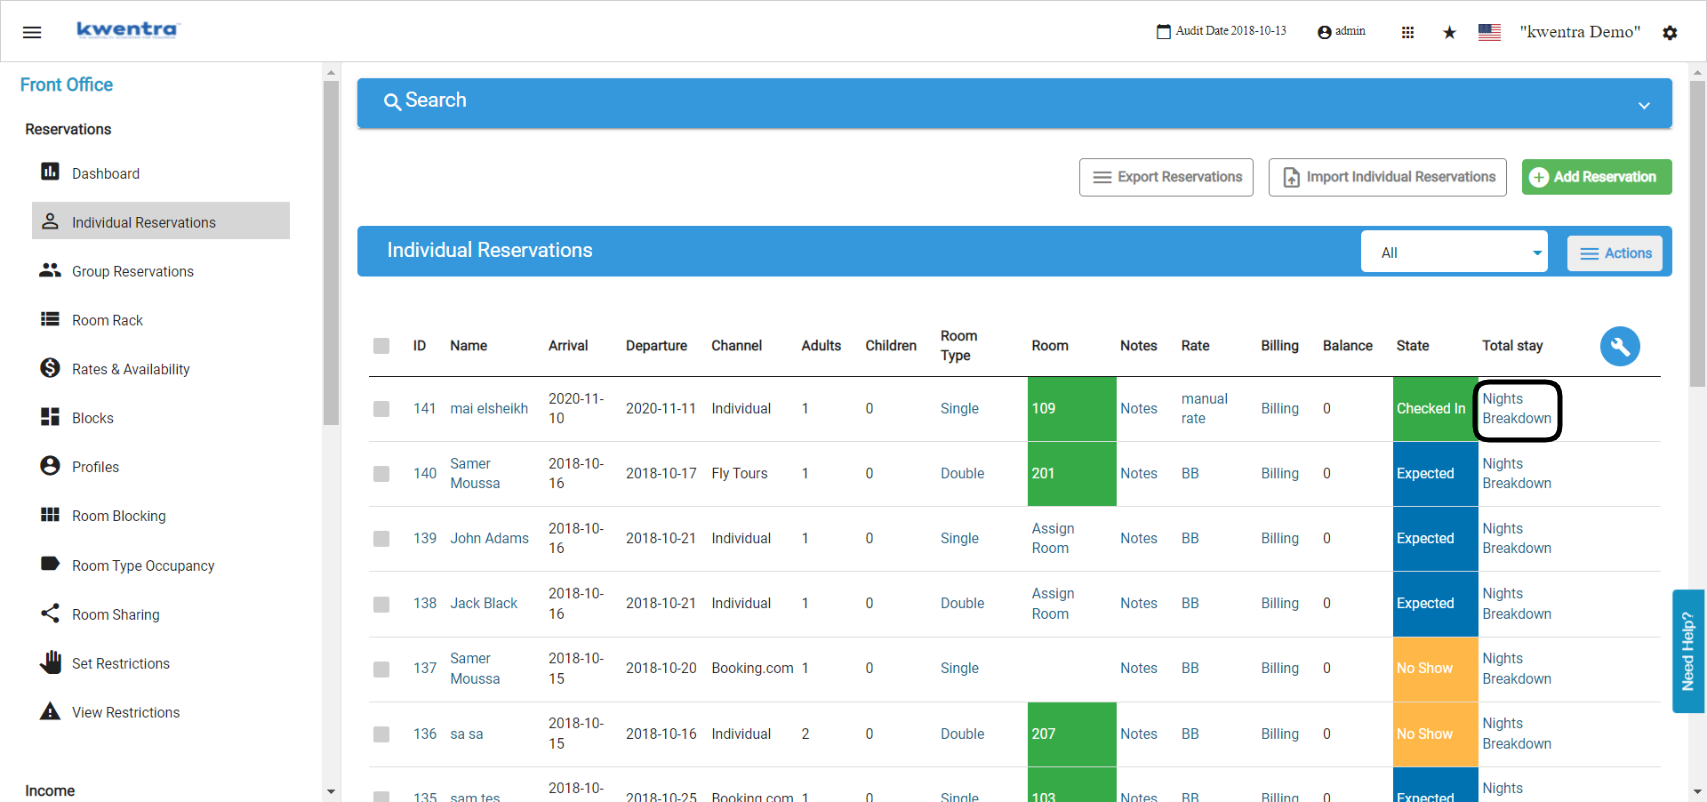Click the kwentra logo
This screenshot has width=1707, height=802.
pos(127,30)
